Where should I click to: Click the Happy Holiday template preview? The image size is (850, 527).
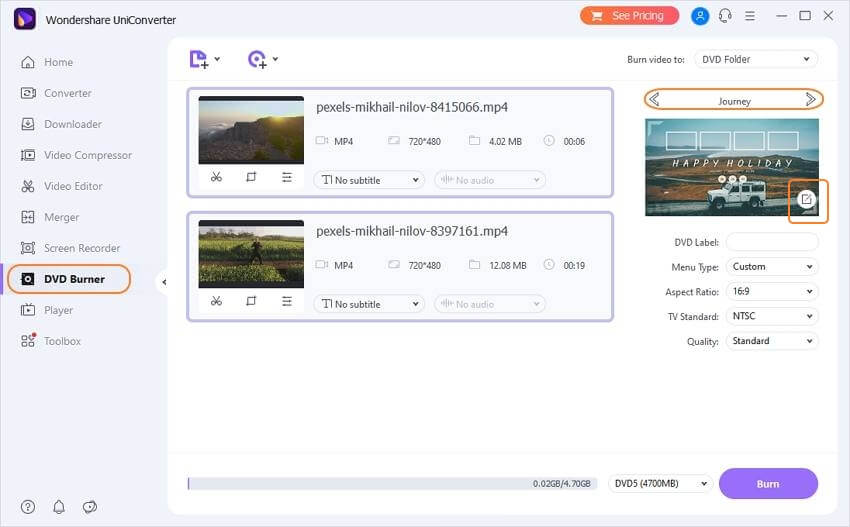(x=732, y=167)
